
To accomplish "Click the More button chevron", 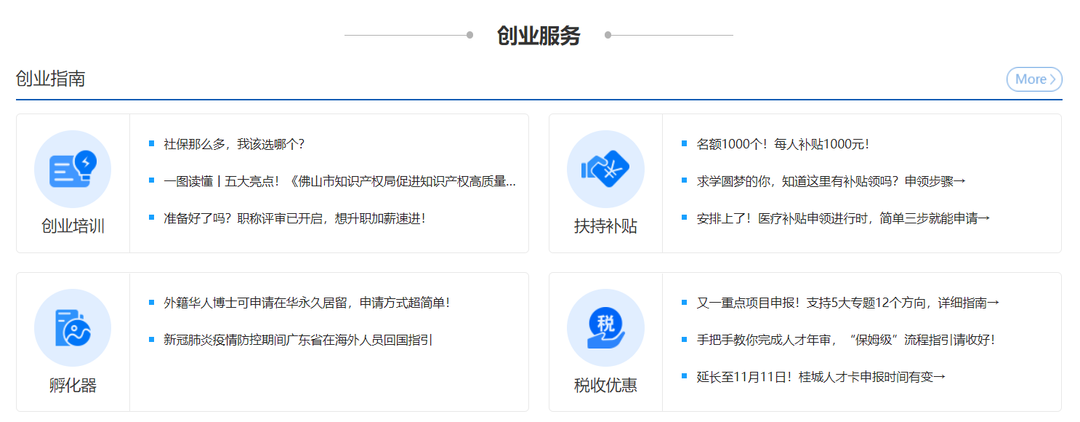I will [x=1052, y=79].
